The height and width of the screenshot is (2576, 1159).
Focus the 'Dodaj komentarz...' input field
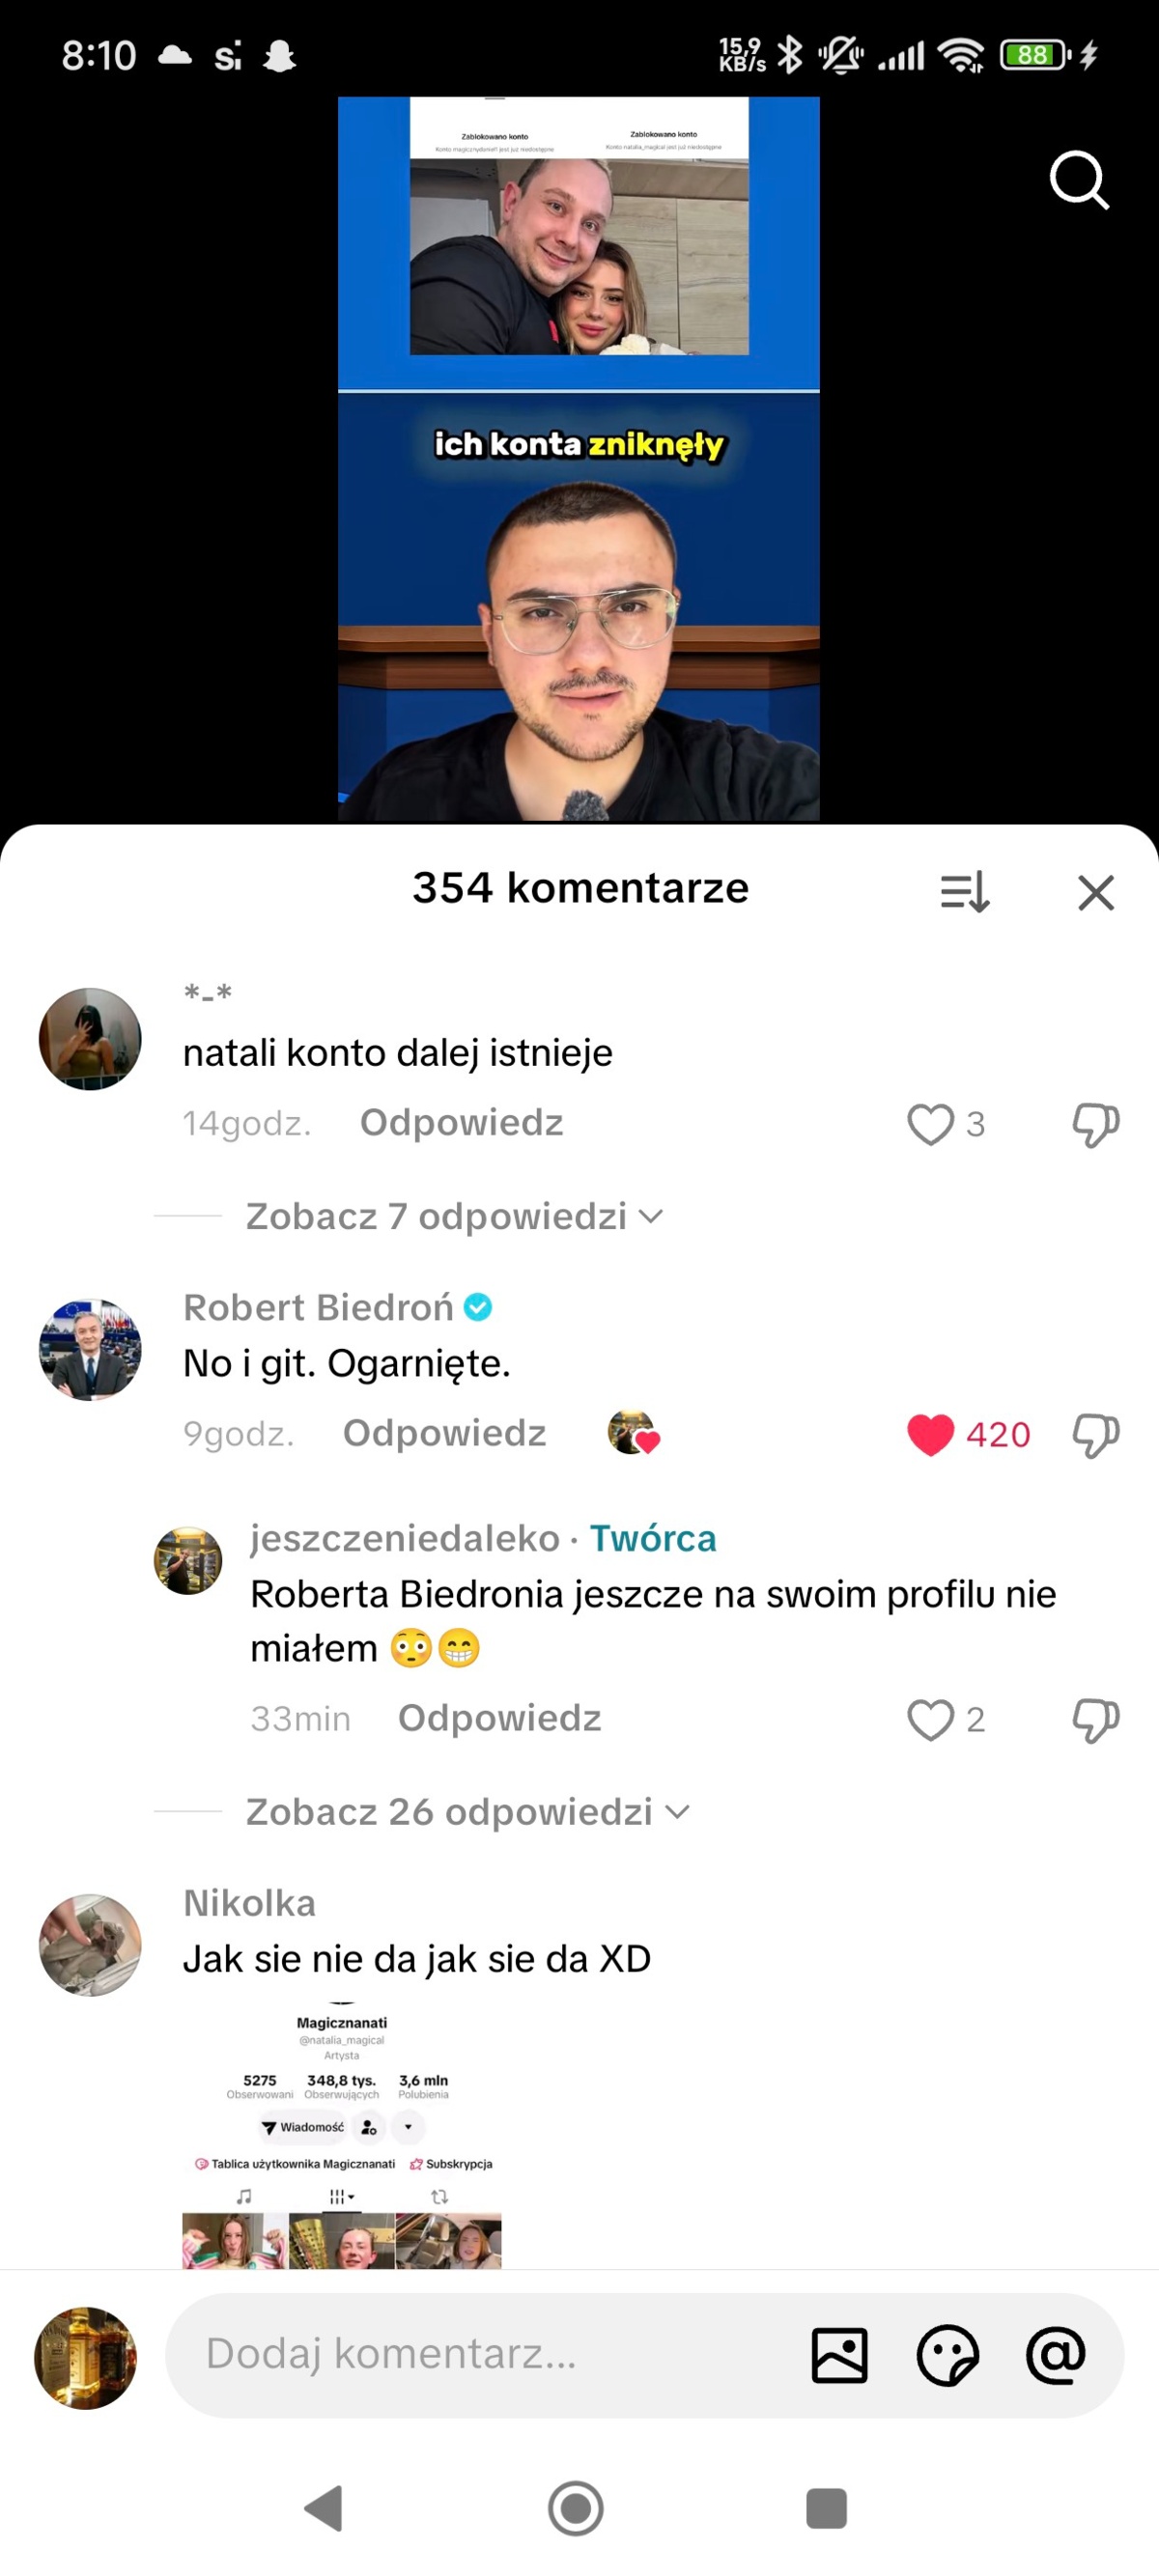tap(480, 2355)
